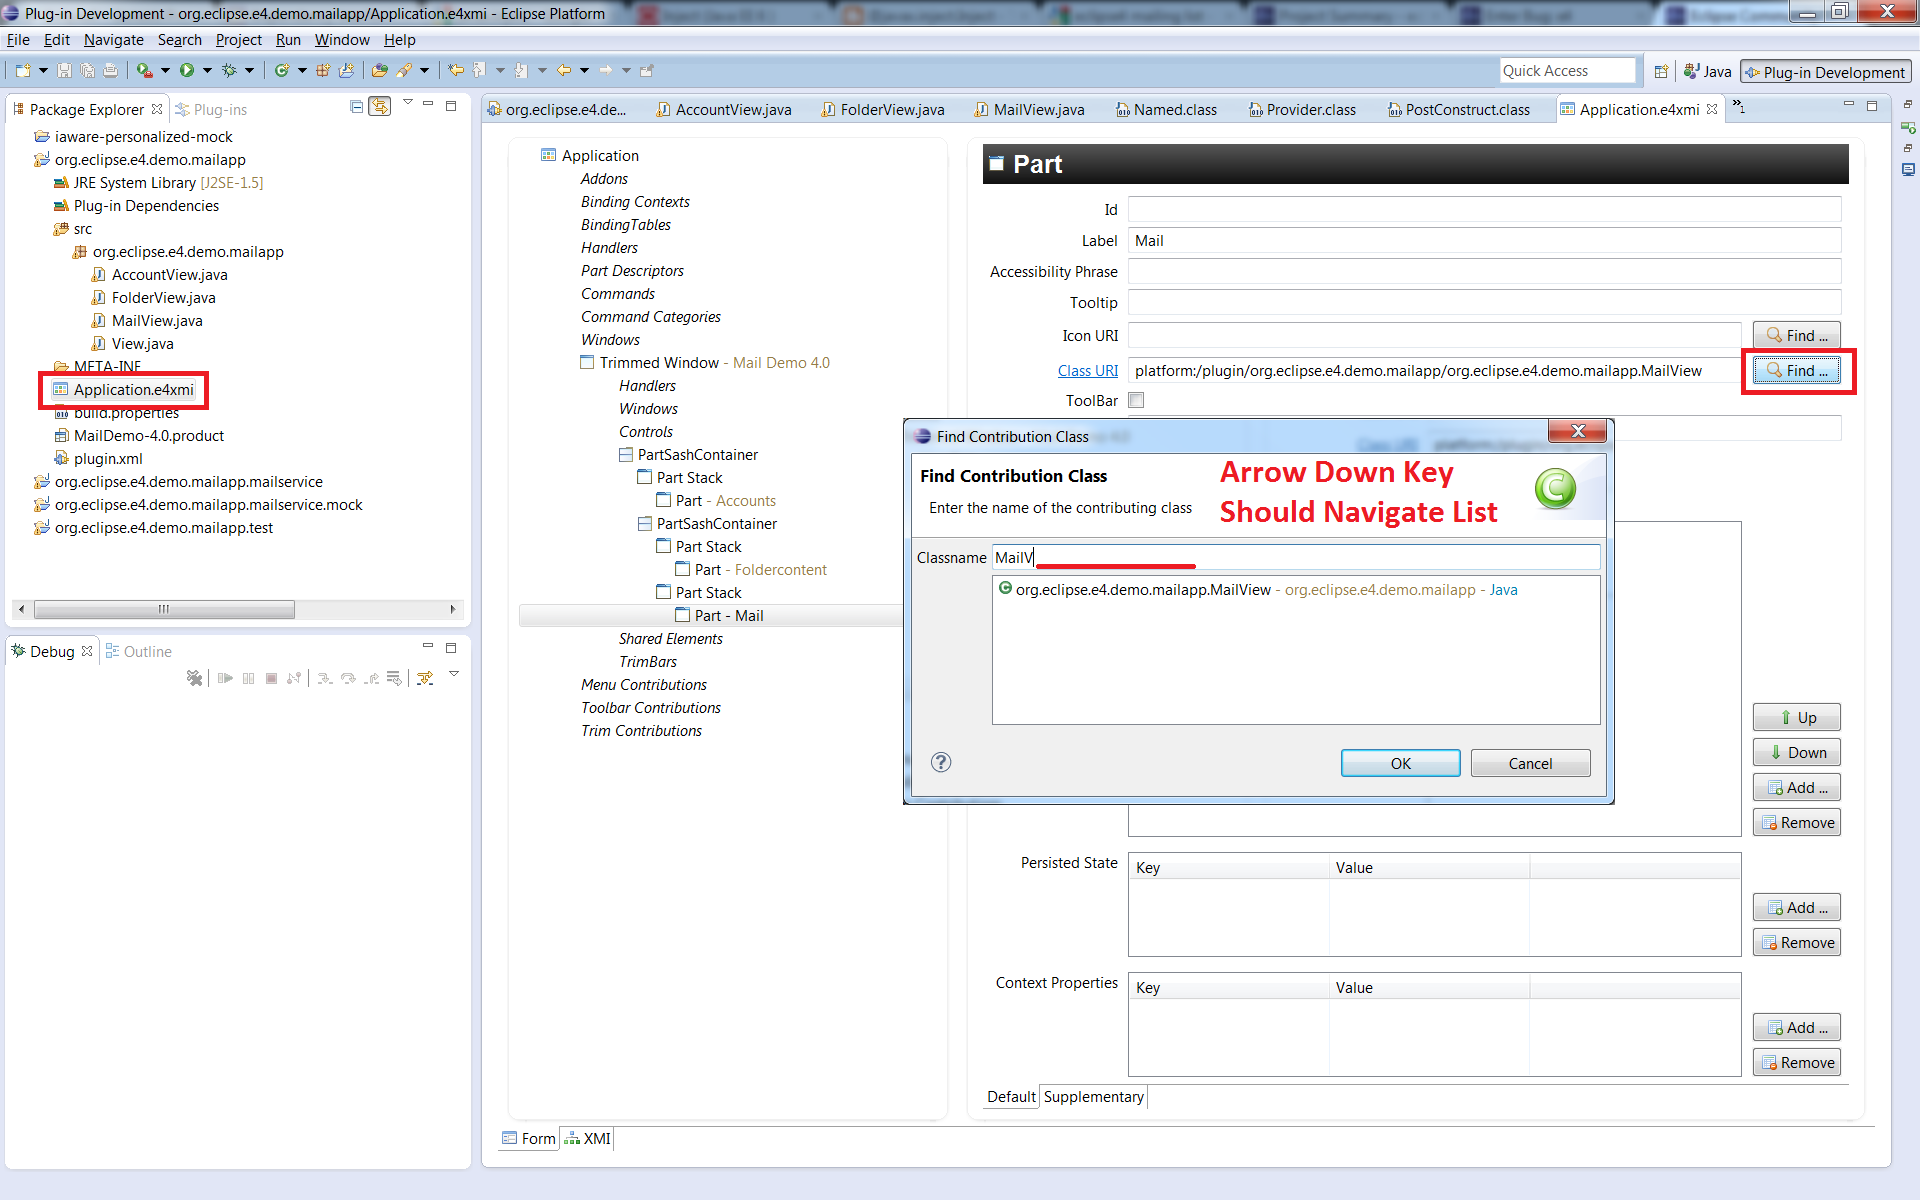
Task: Switch to the Outline view tab
Action: coord(139,651)
